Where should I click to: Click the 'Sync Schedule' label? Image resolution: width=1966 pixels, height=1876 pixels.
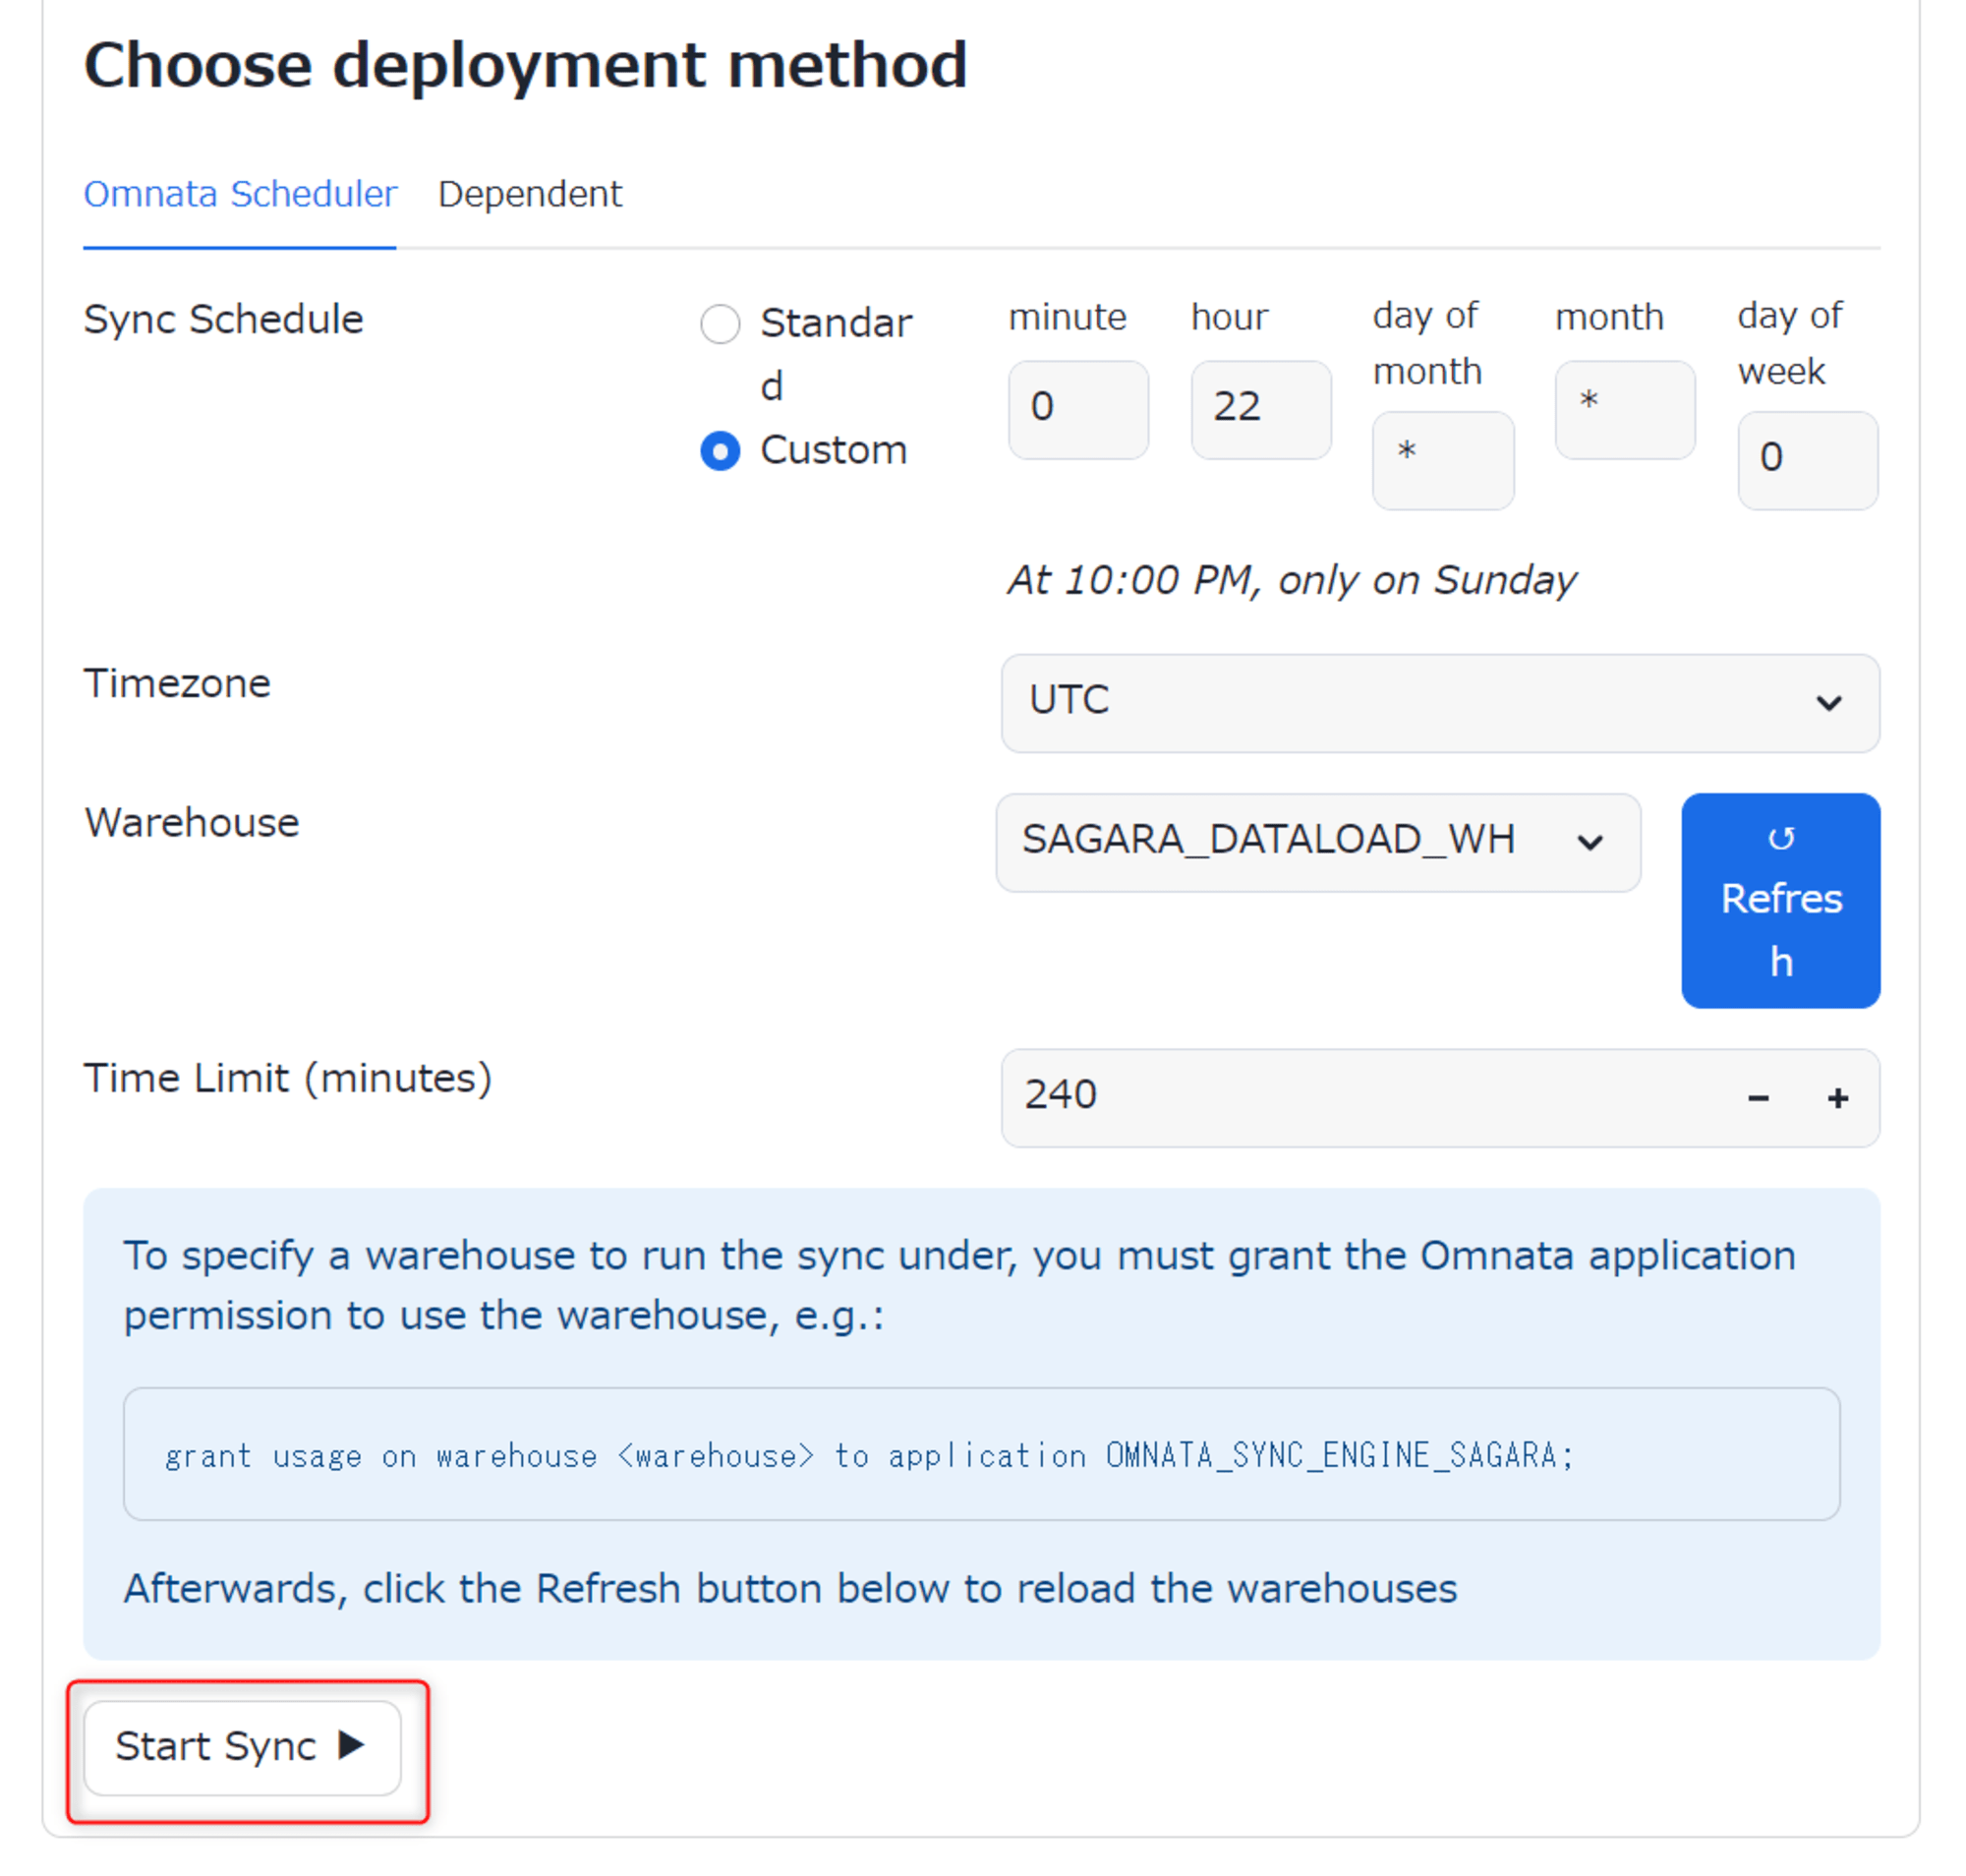tap(223, 320)
